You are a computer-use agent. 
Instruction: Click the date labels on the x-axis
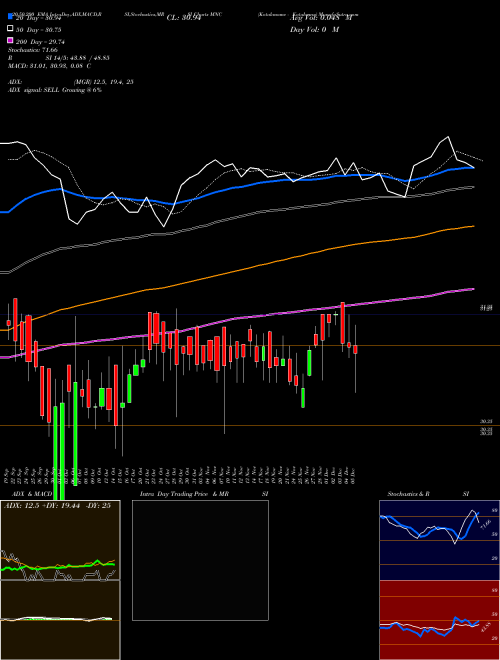pyautogui.click(x=182, y=476)
